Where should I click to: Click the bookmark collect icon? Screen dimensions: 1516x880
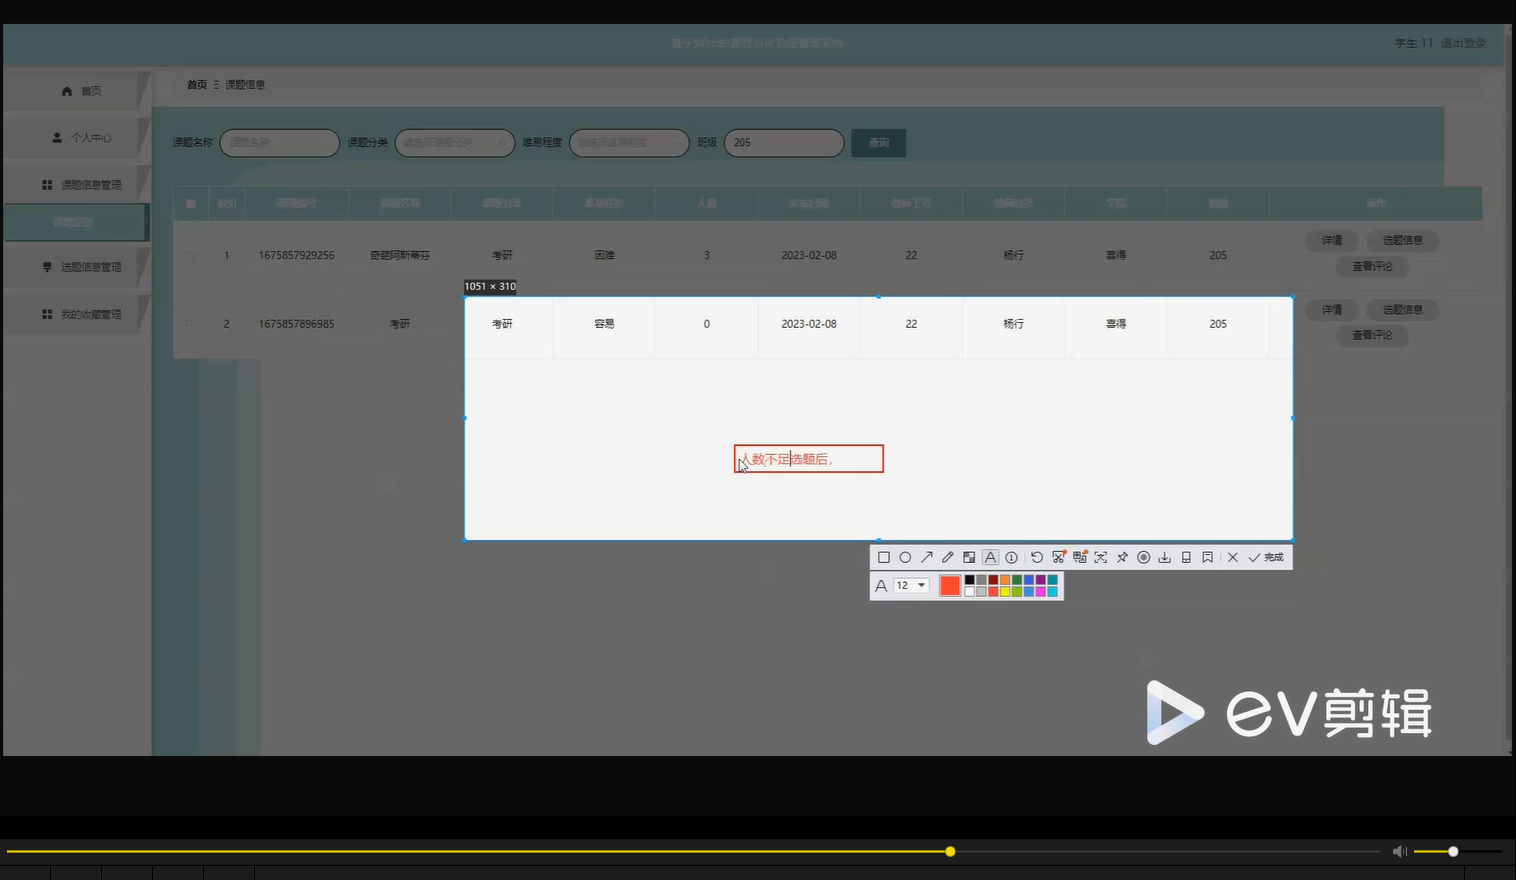coord(1208,557)
